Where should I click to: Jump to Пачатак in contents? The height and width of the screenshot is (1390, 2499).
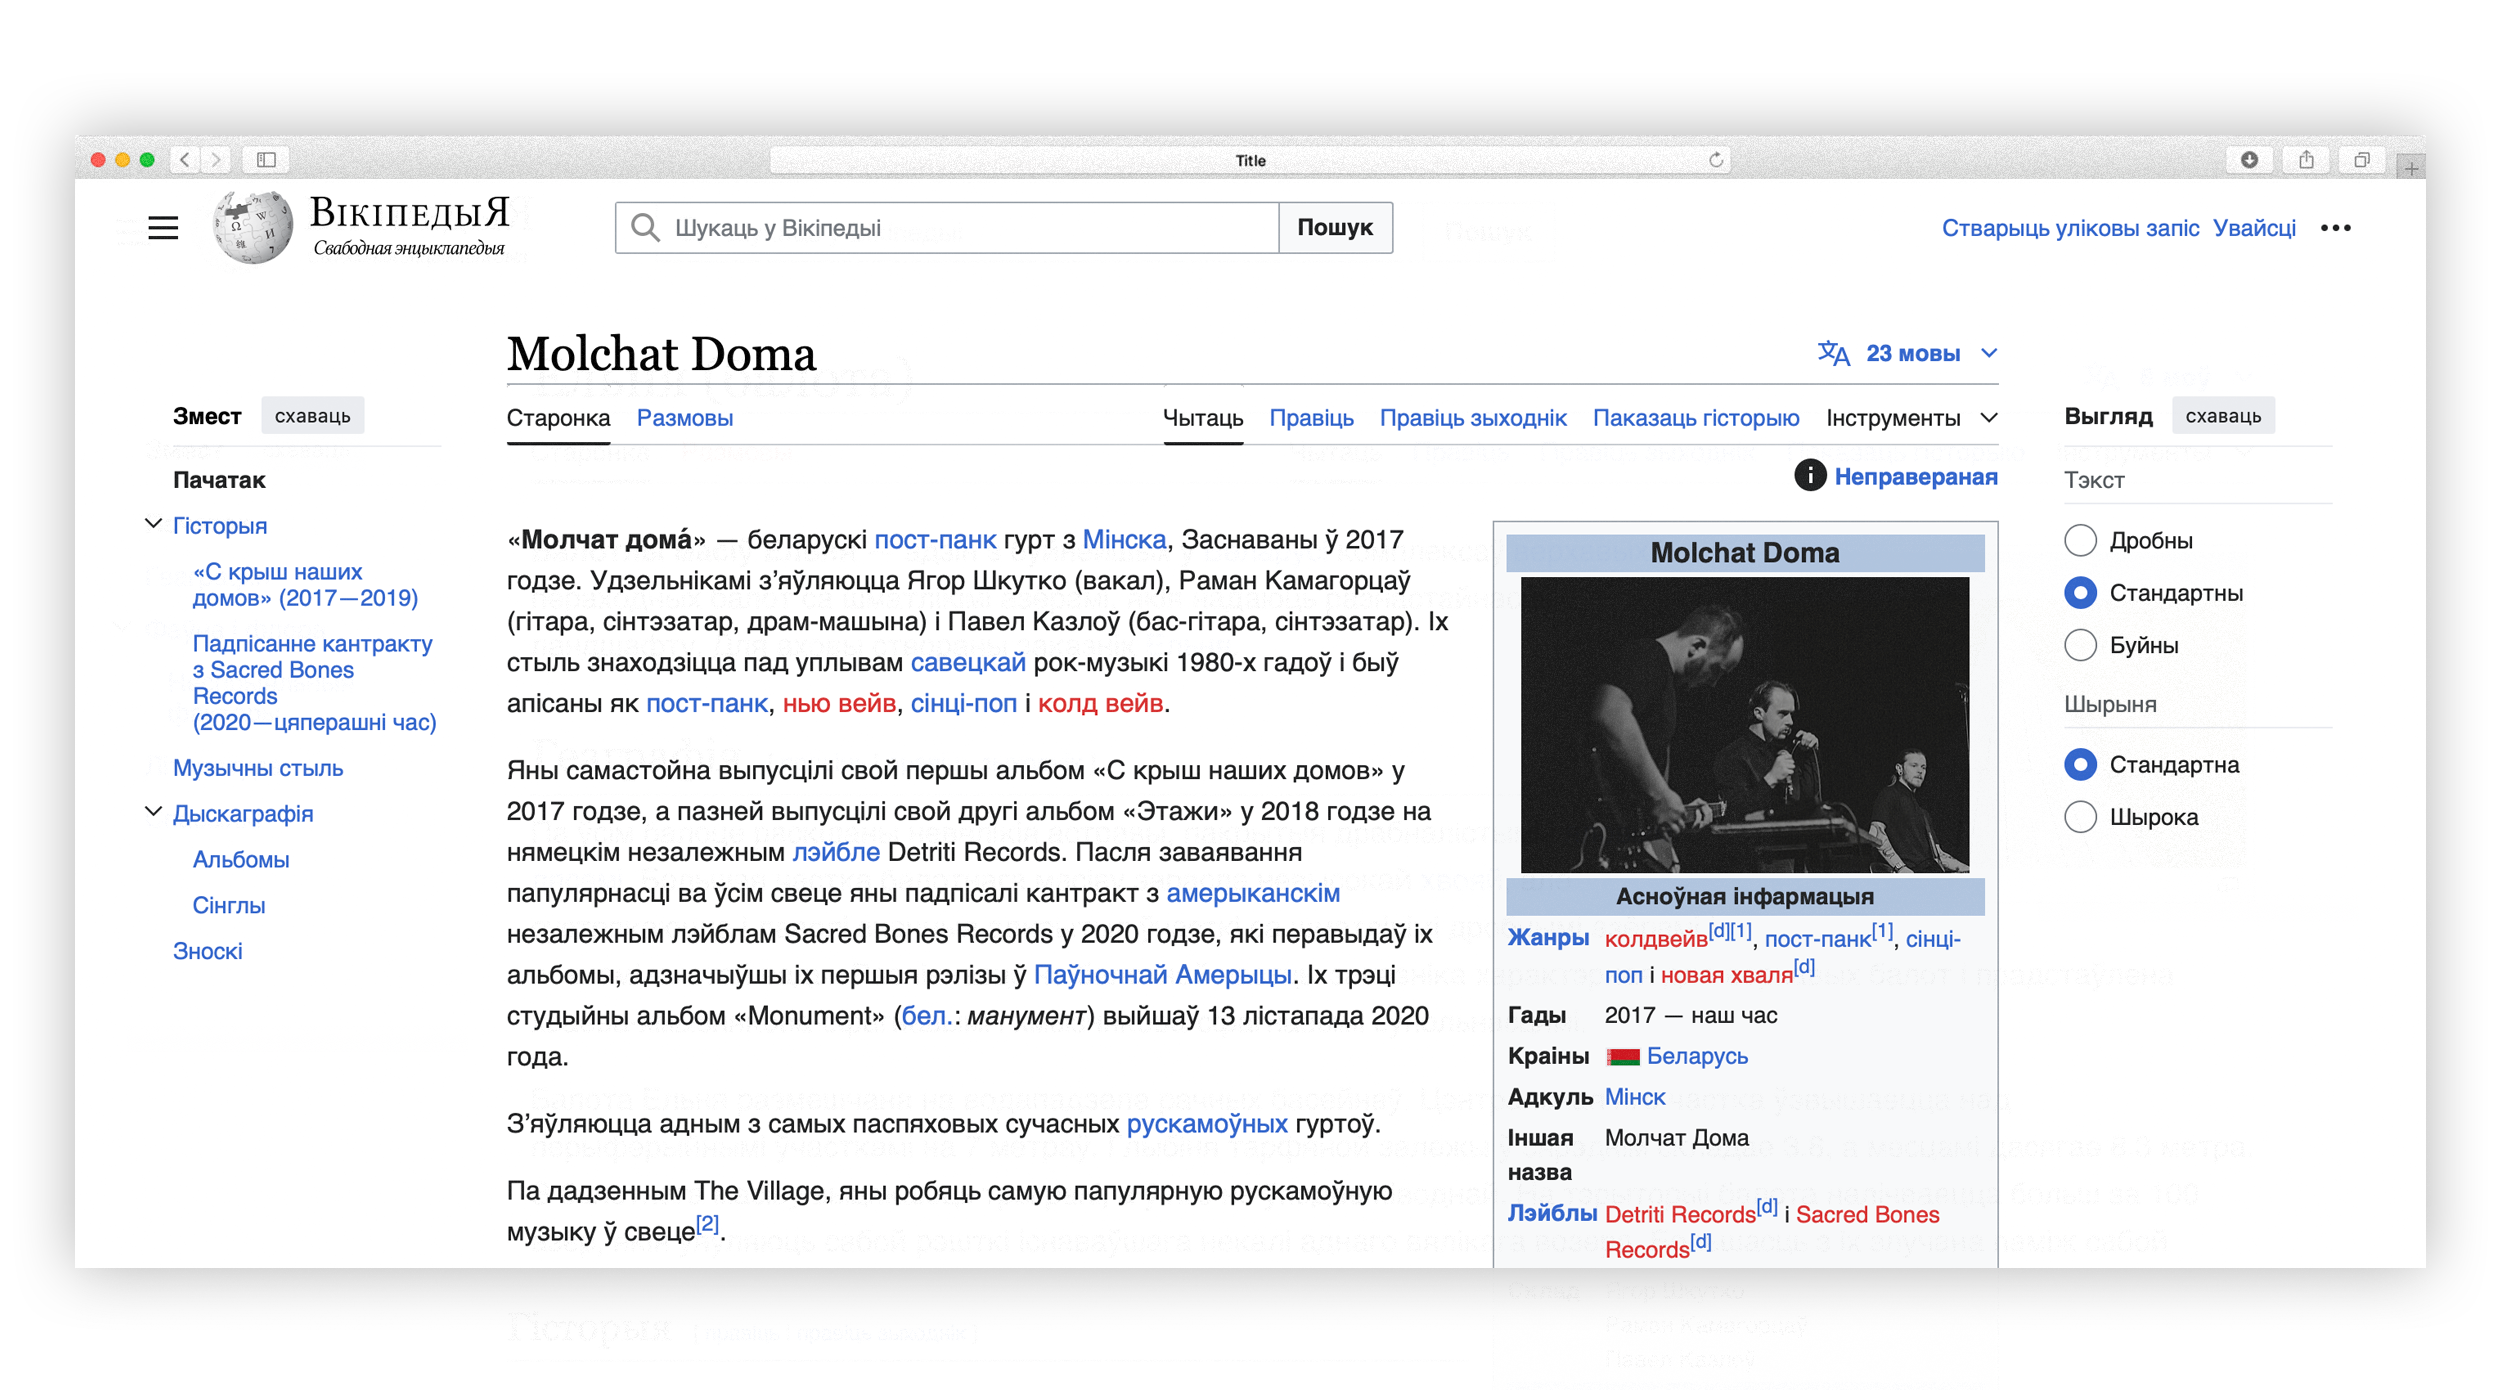(x=219, y=480)
